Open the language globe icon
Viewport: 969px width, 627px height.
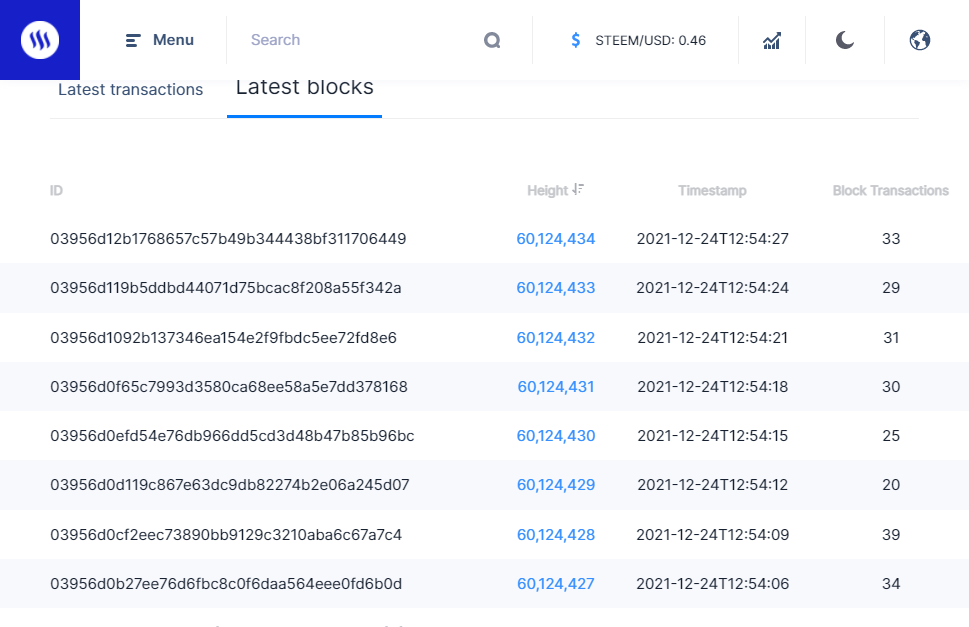tap(920, 40)
